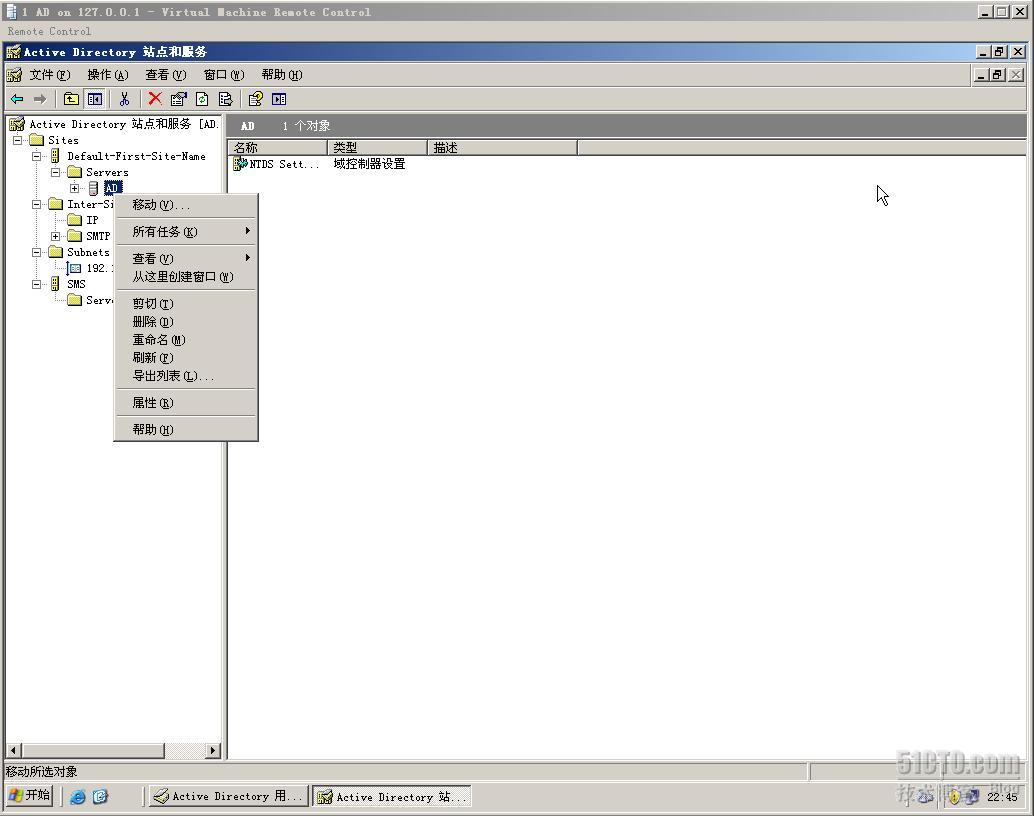Sort by 类型 column header
The width and height of the screenshot is (1034, 816).
click(x=377, y=148)
